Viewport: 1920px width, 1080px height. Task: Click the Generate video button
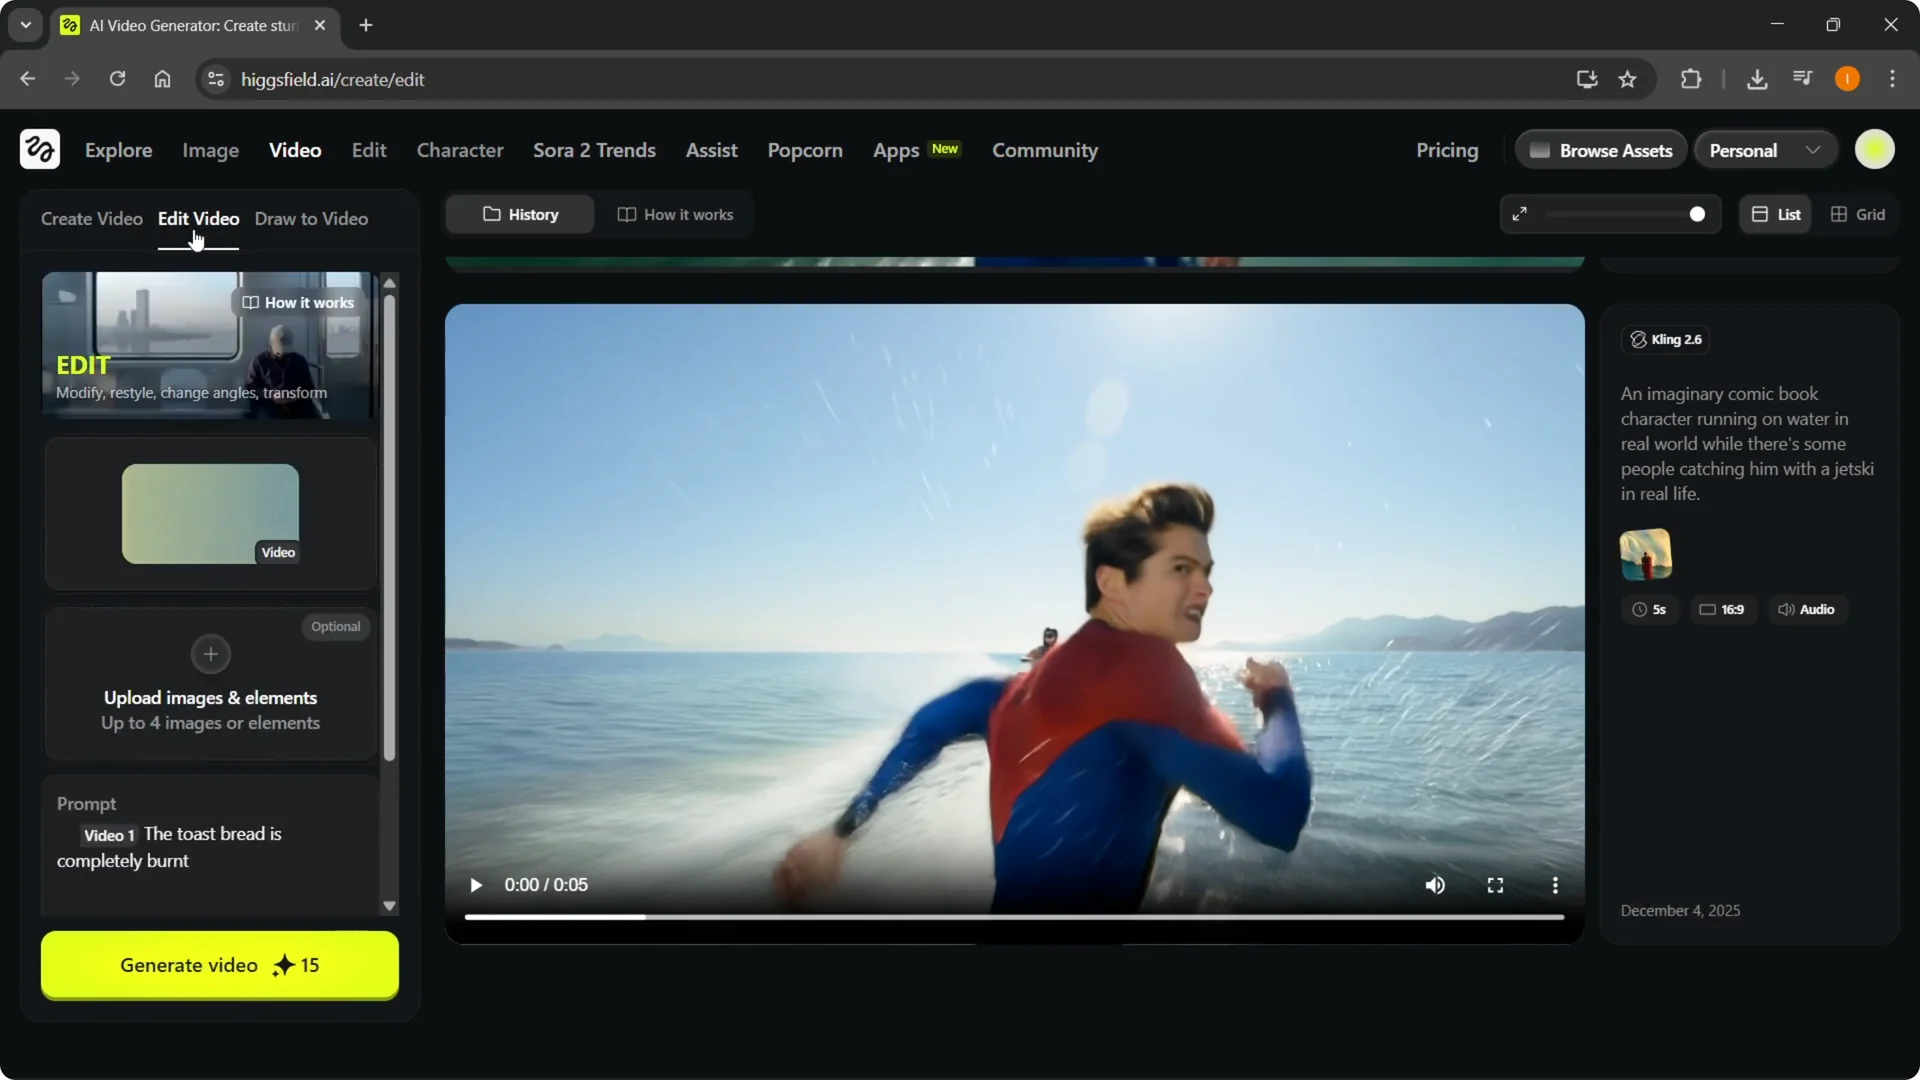click(219, 965)
